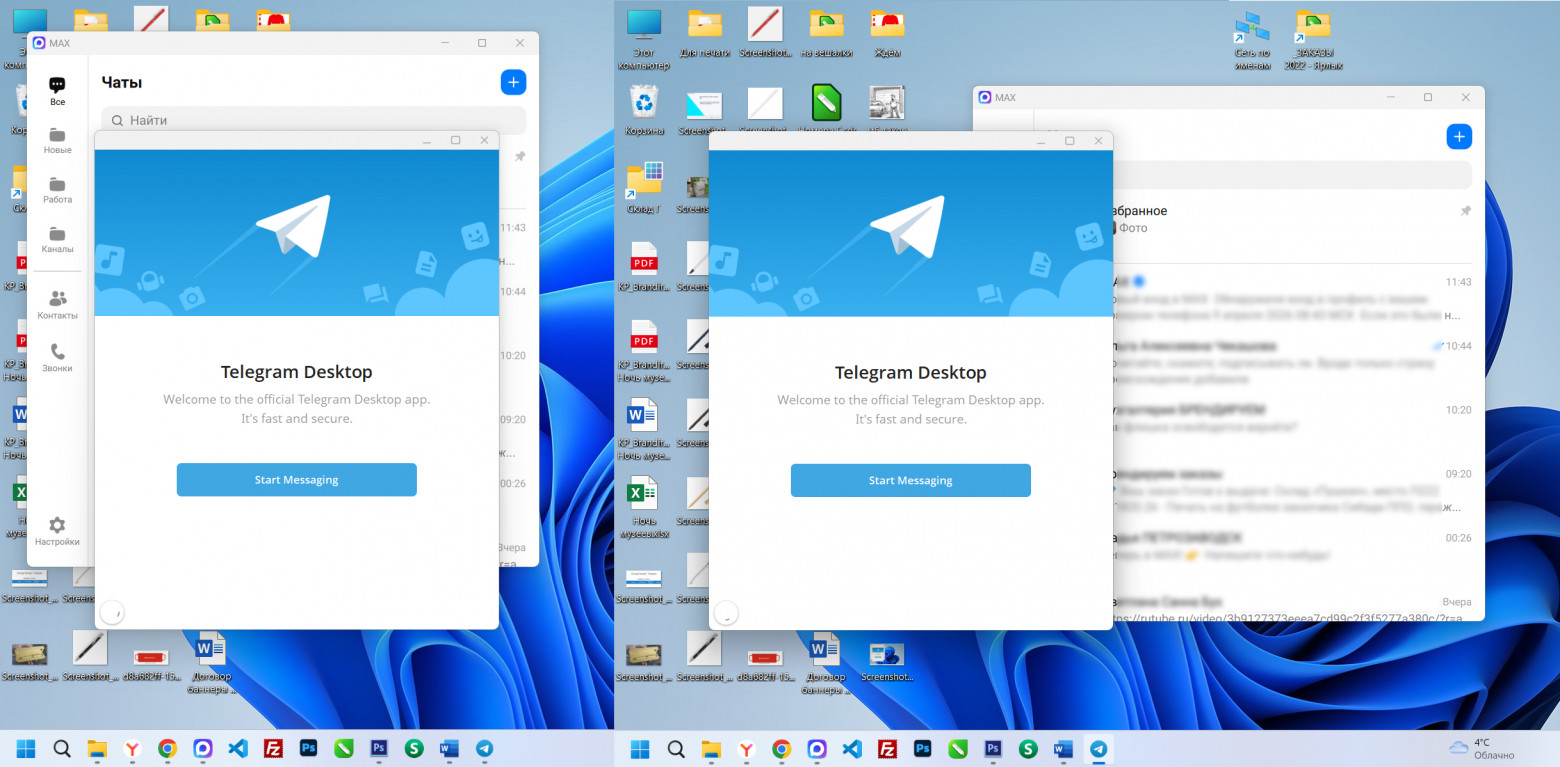Open Настройки in the MAX sidebar
Viewport: 1560px width, 767px height.
[x=57, y=531]
